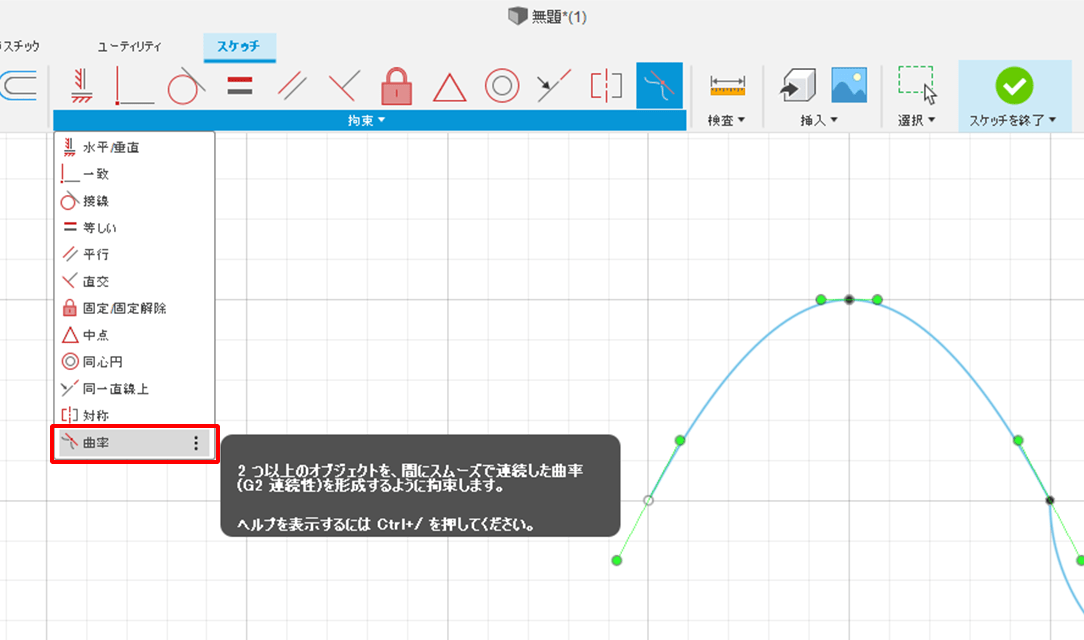Select the Parallel constraint toolbar icon
Image resolution: width=1084 pixels, height=640 pixels.
click(x=292, y=86)
